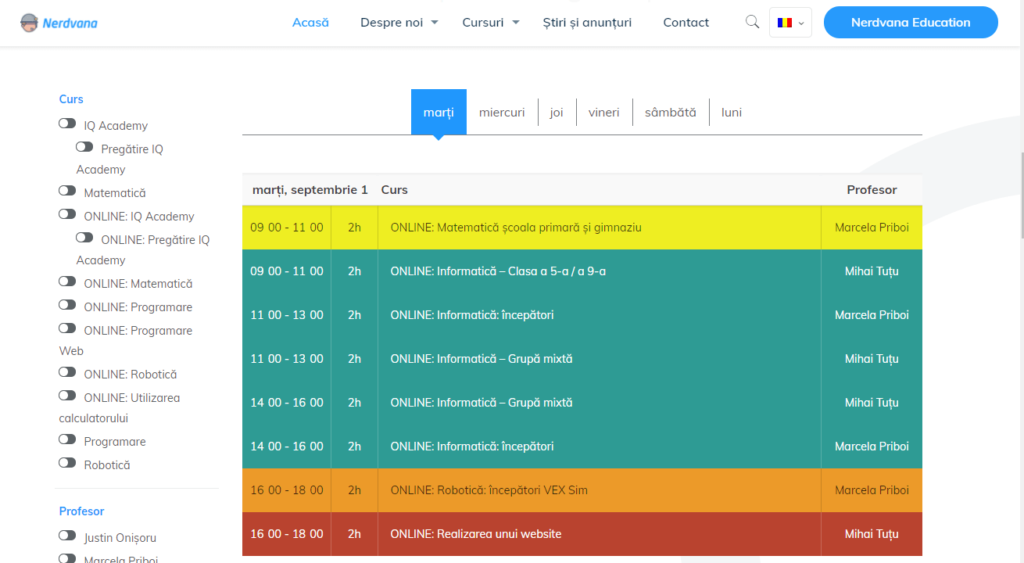Open the search magnifier icon
This screenshot has height=563, width=1024.
pos(752,22)
